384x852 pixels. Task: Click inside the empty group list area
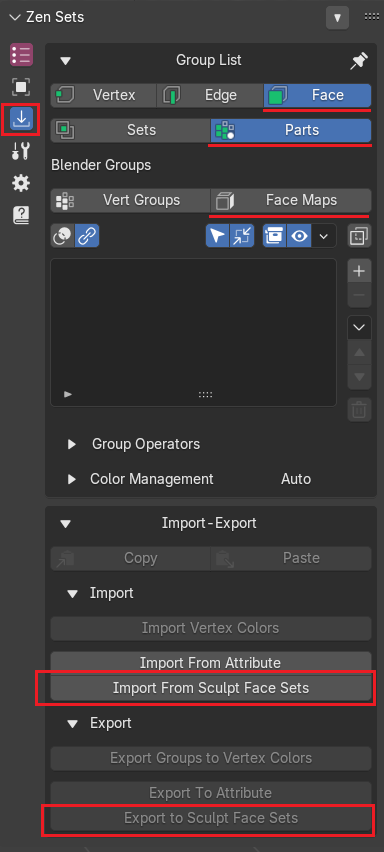[193, 326]
